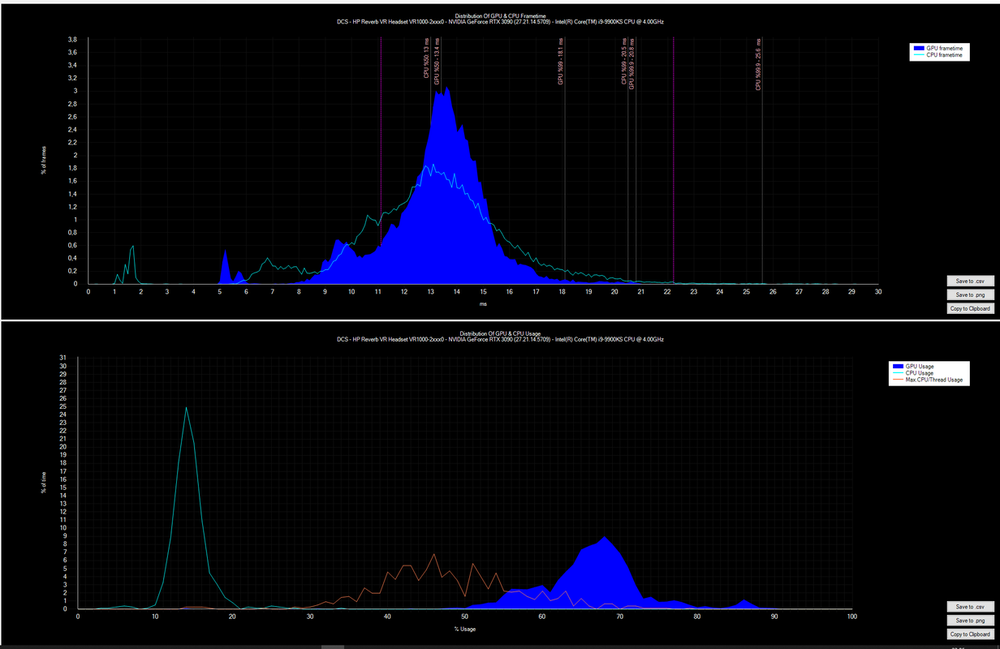The image size is (1000, 649).
Task: Click 'Distribution Of GPU & CPU Usage' title
Action: (500, 333)
